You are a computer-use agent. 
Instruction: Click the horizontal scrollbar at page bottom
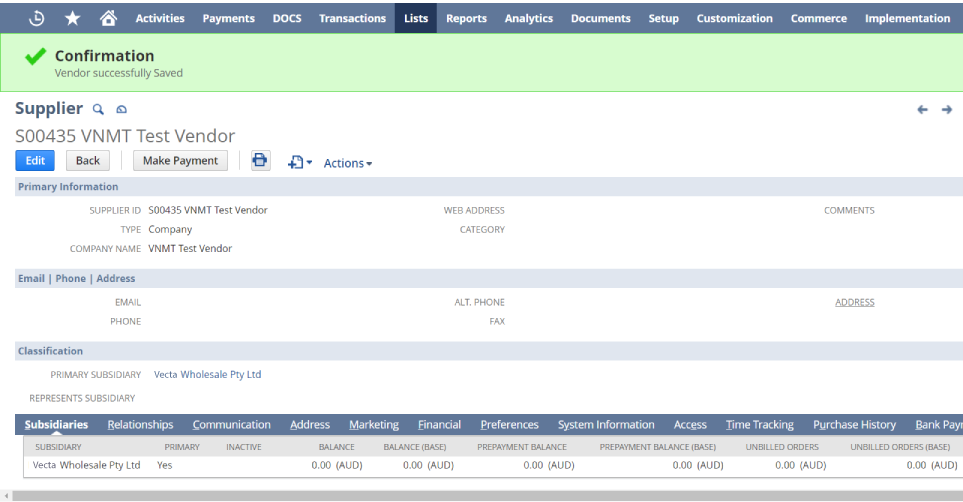488,496
